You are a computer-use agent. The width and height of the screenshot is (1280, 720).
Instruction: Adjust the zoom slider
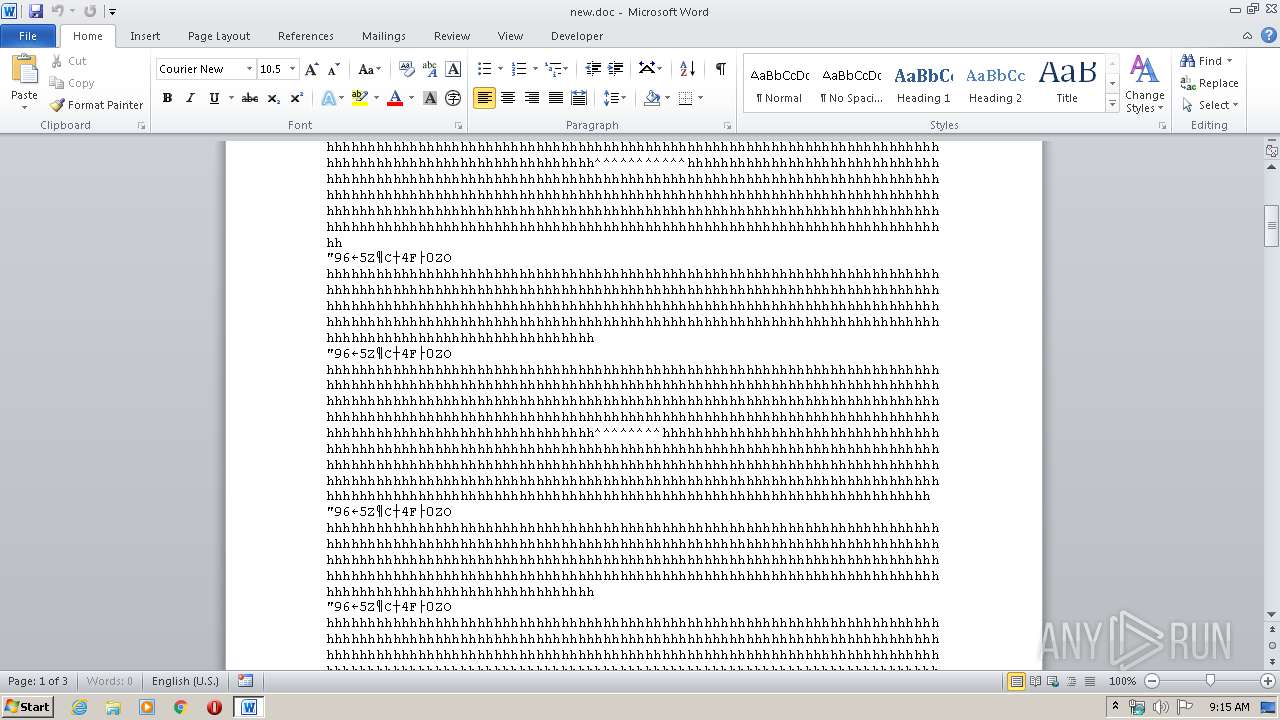1210,681
